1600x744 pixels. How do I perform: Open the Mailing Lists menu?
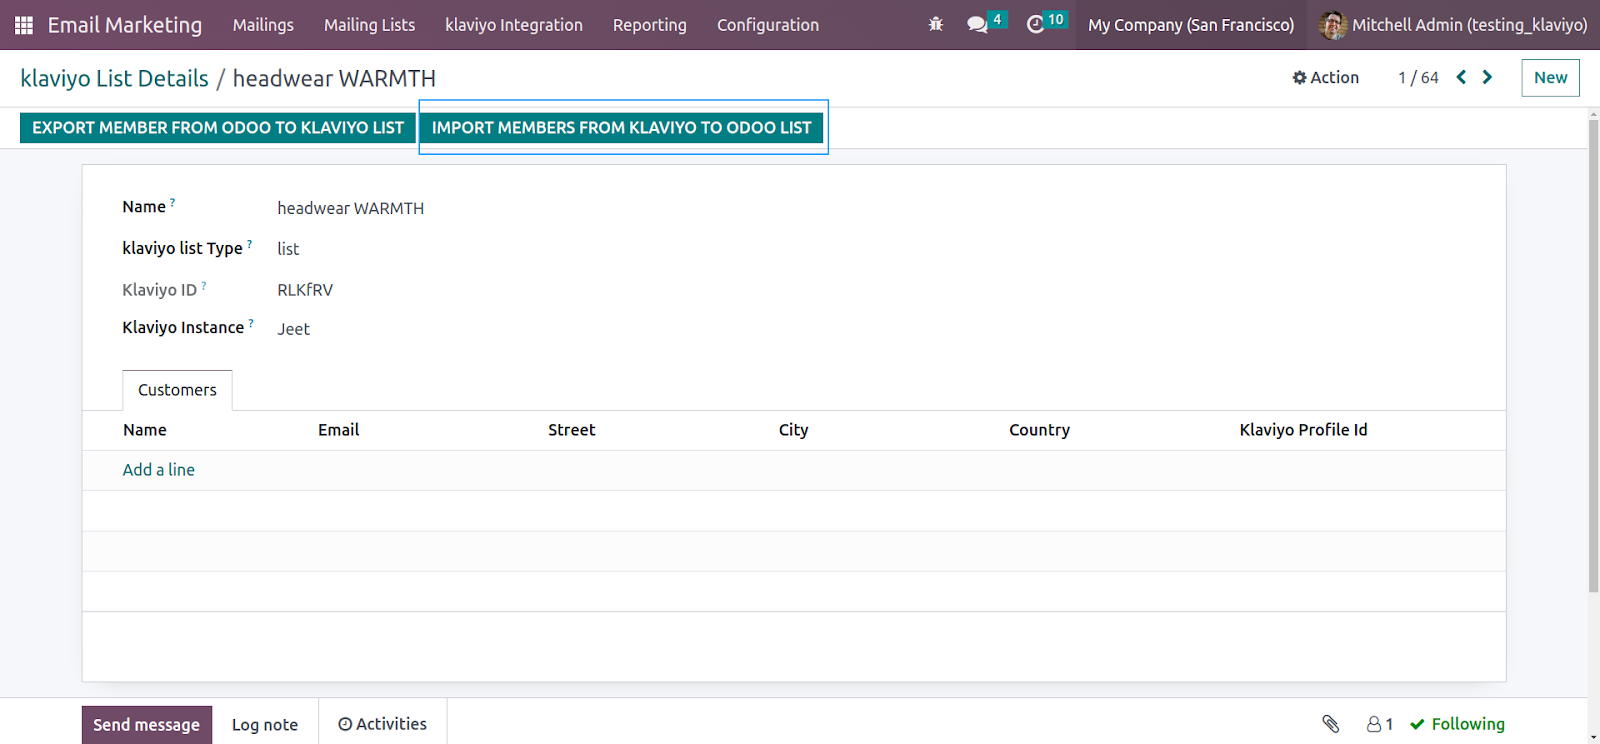pyautogui.click(x=369, y=25)
